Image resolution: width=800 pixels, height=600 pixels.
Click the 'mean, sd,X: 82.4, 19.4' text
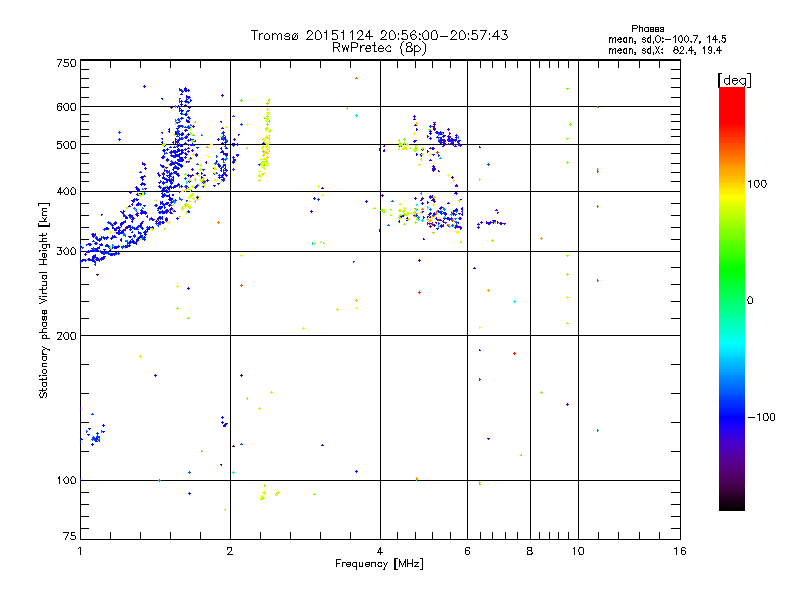(665, 50)
